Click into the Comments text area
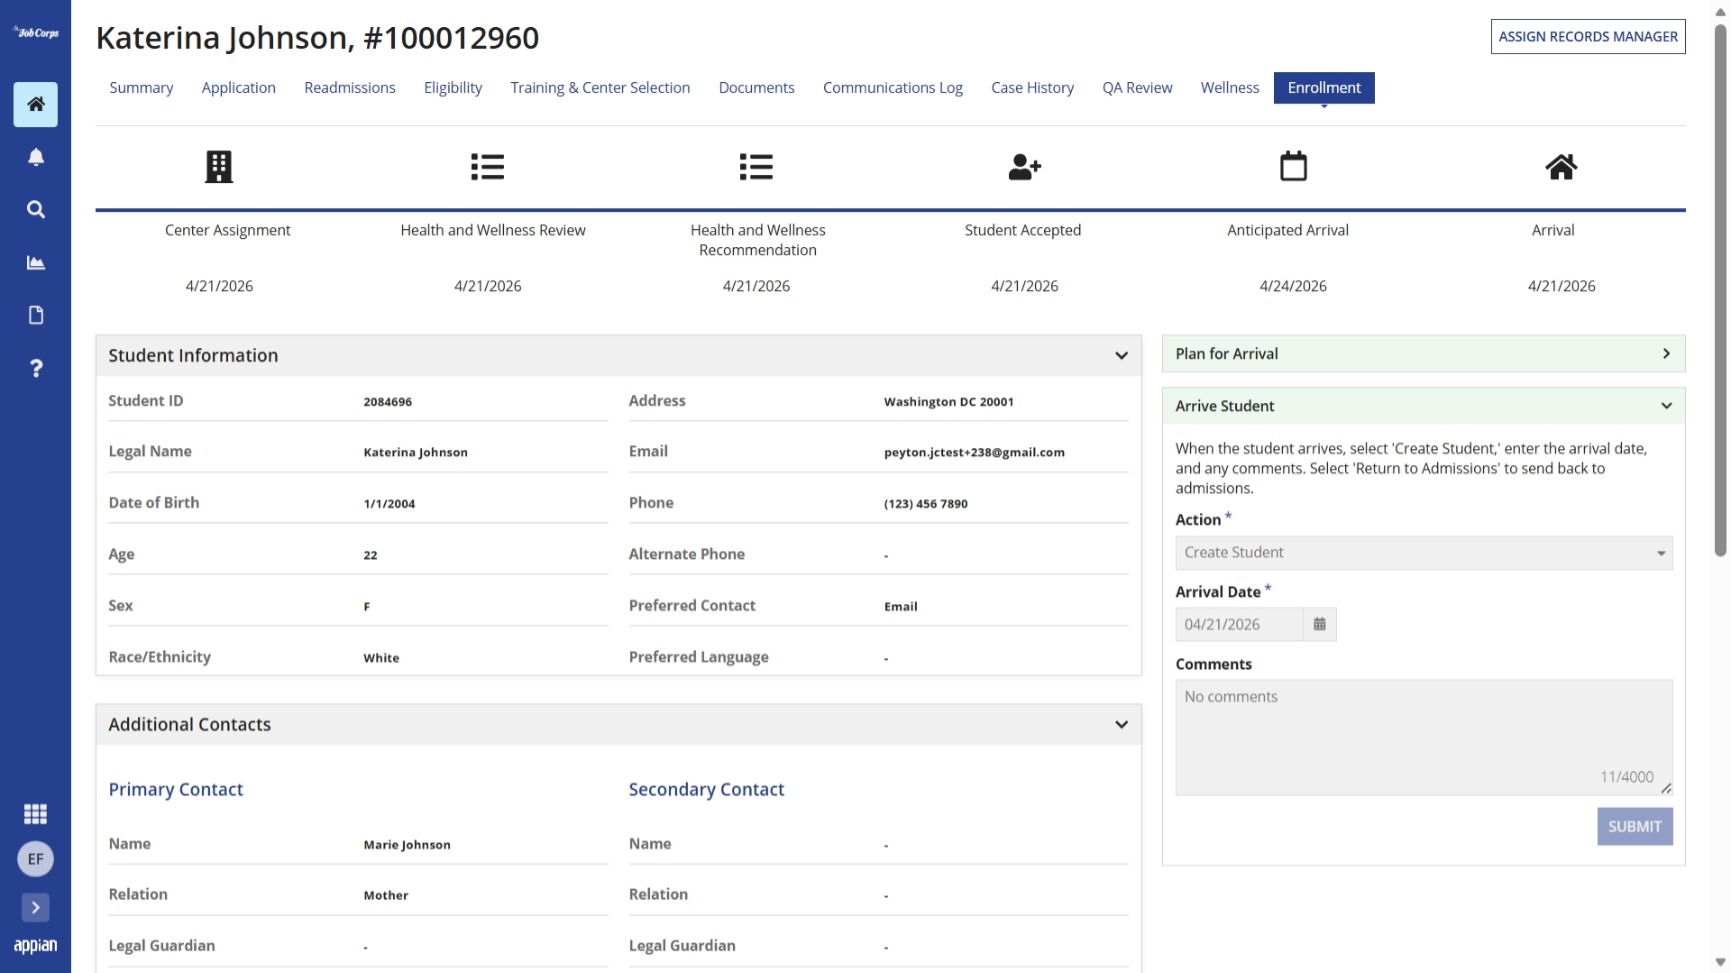The width and height of the screenshot is (1731, 973). coord(1423,738)
